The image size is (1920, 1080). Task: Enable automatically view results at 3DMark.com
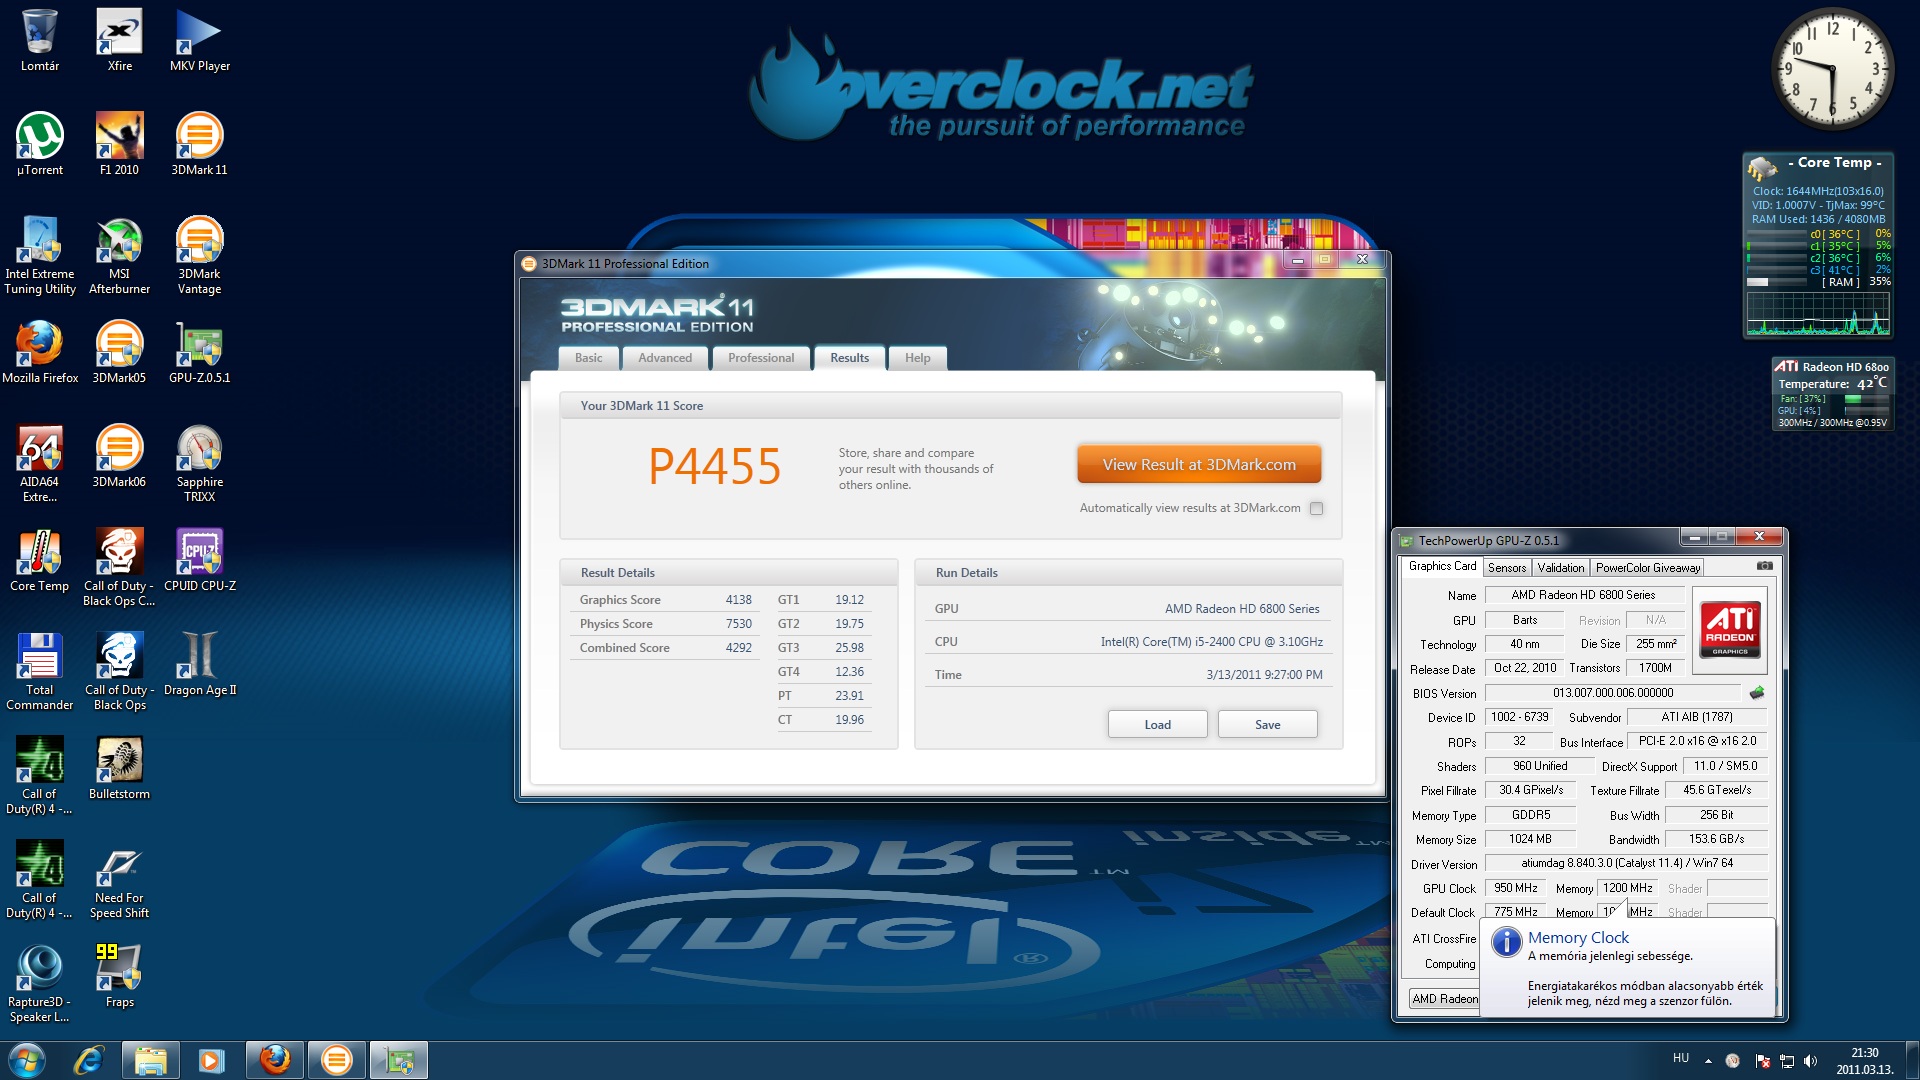coord(1316,509)
